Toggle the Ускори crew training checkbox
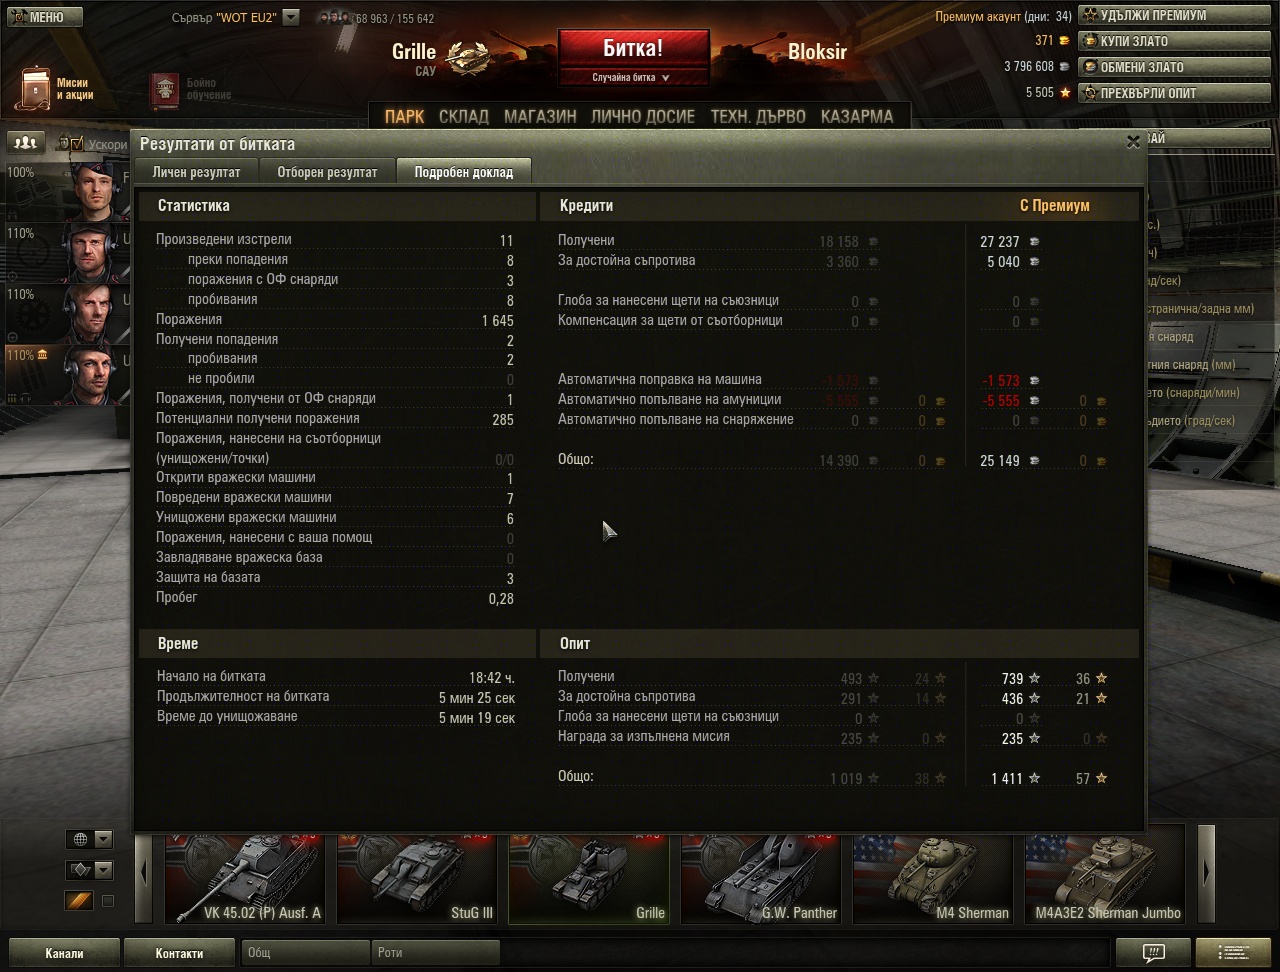Screen dimensions: 1280x972 pyautogui.click(x=77, y=144)
